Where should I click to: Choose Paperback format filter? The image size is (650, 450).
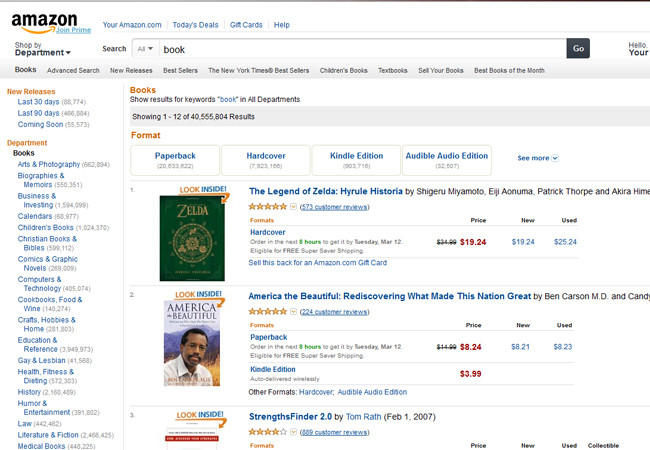pyautogui.click(x=175, y=160)
